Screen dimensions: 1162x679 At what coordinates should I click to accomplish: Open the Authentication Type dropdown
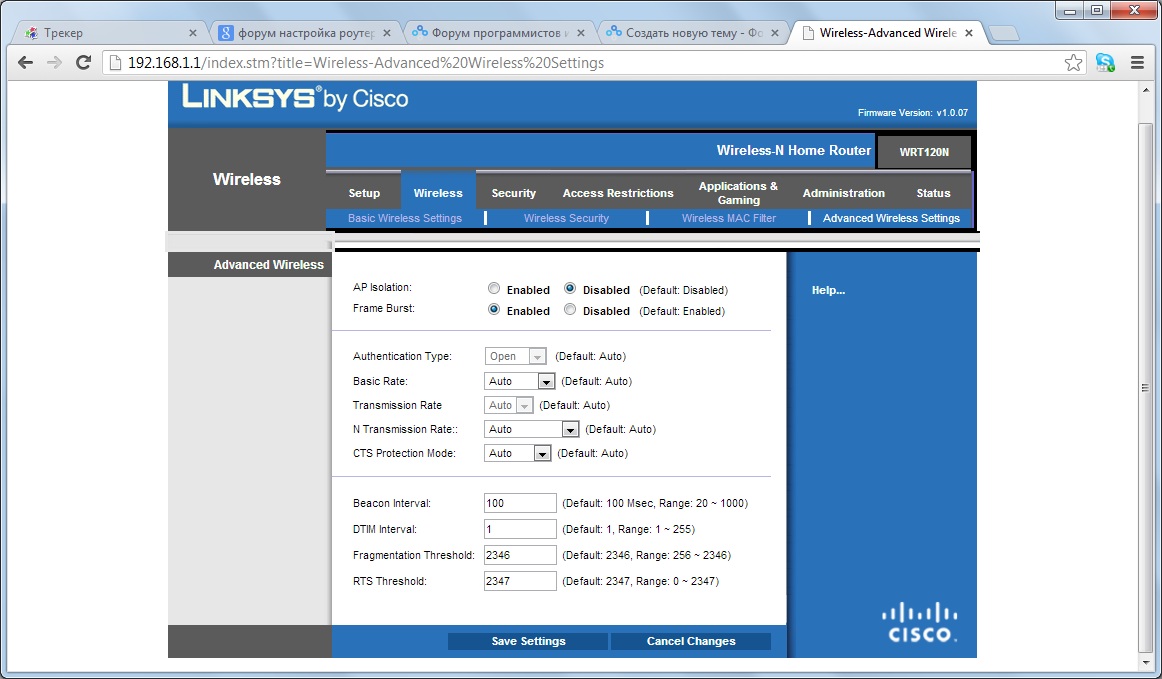pyautogui.click(x=516, y=357)
